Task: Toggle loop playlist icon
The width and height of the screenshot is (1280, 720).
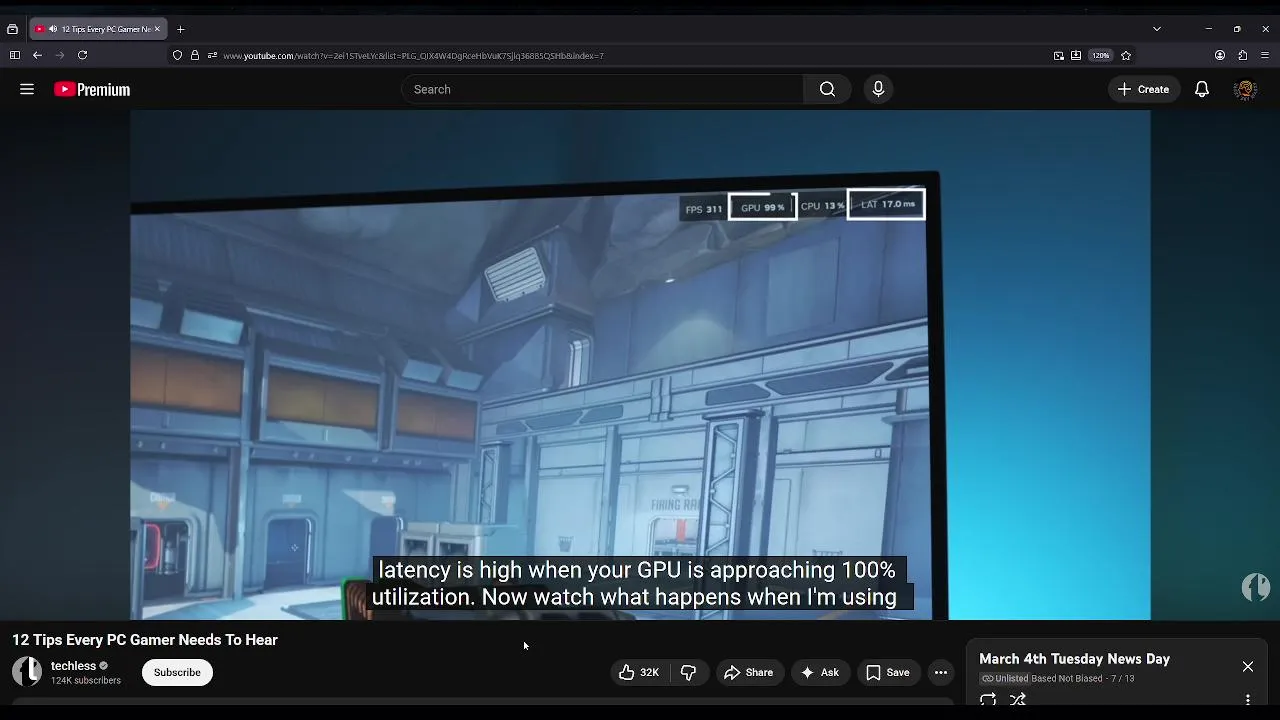Action: (988, 700)
